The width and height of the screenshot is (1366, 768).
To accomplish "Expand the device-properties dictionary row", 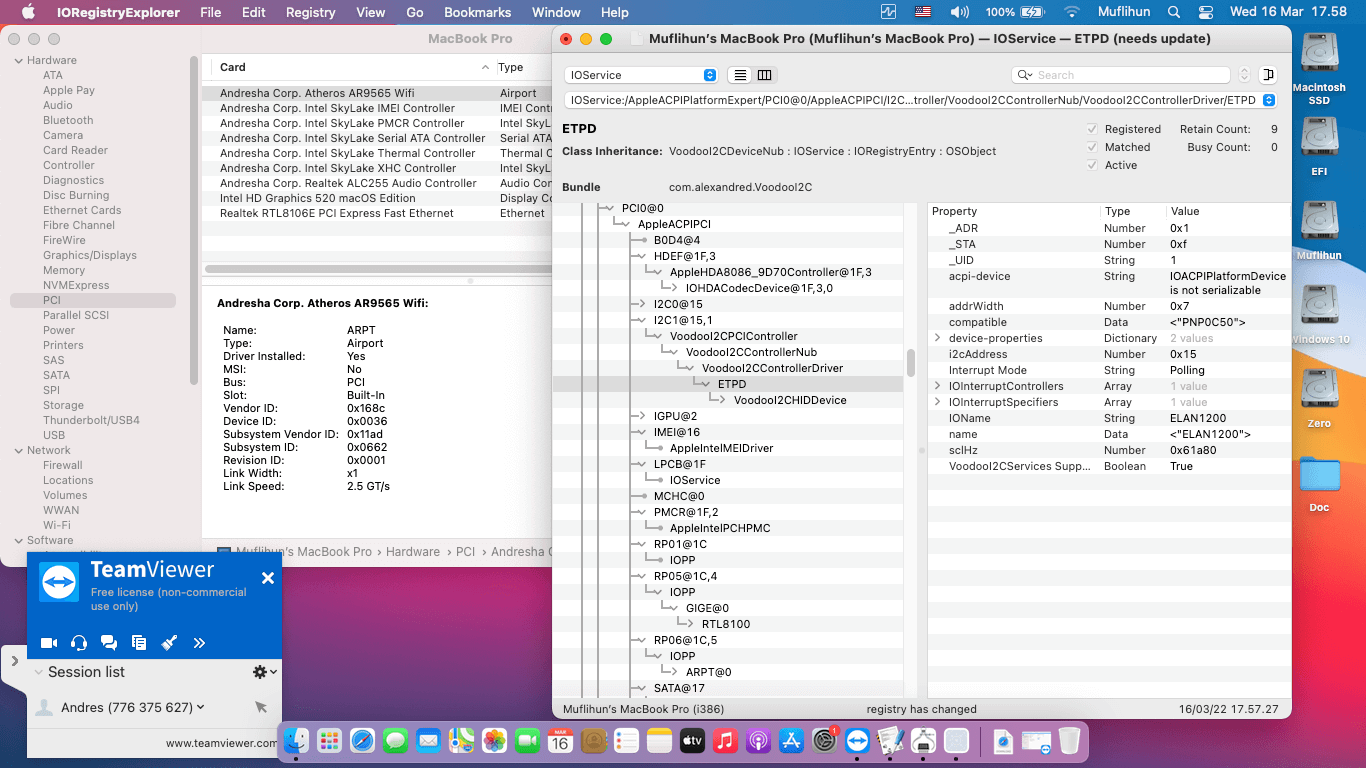I will coord(938,338).
